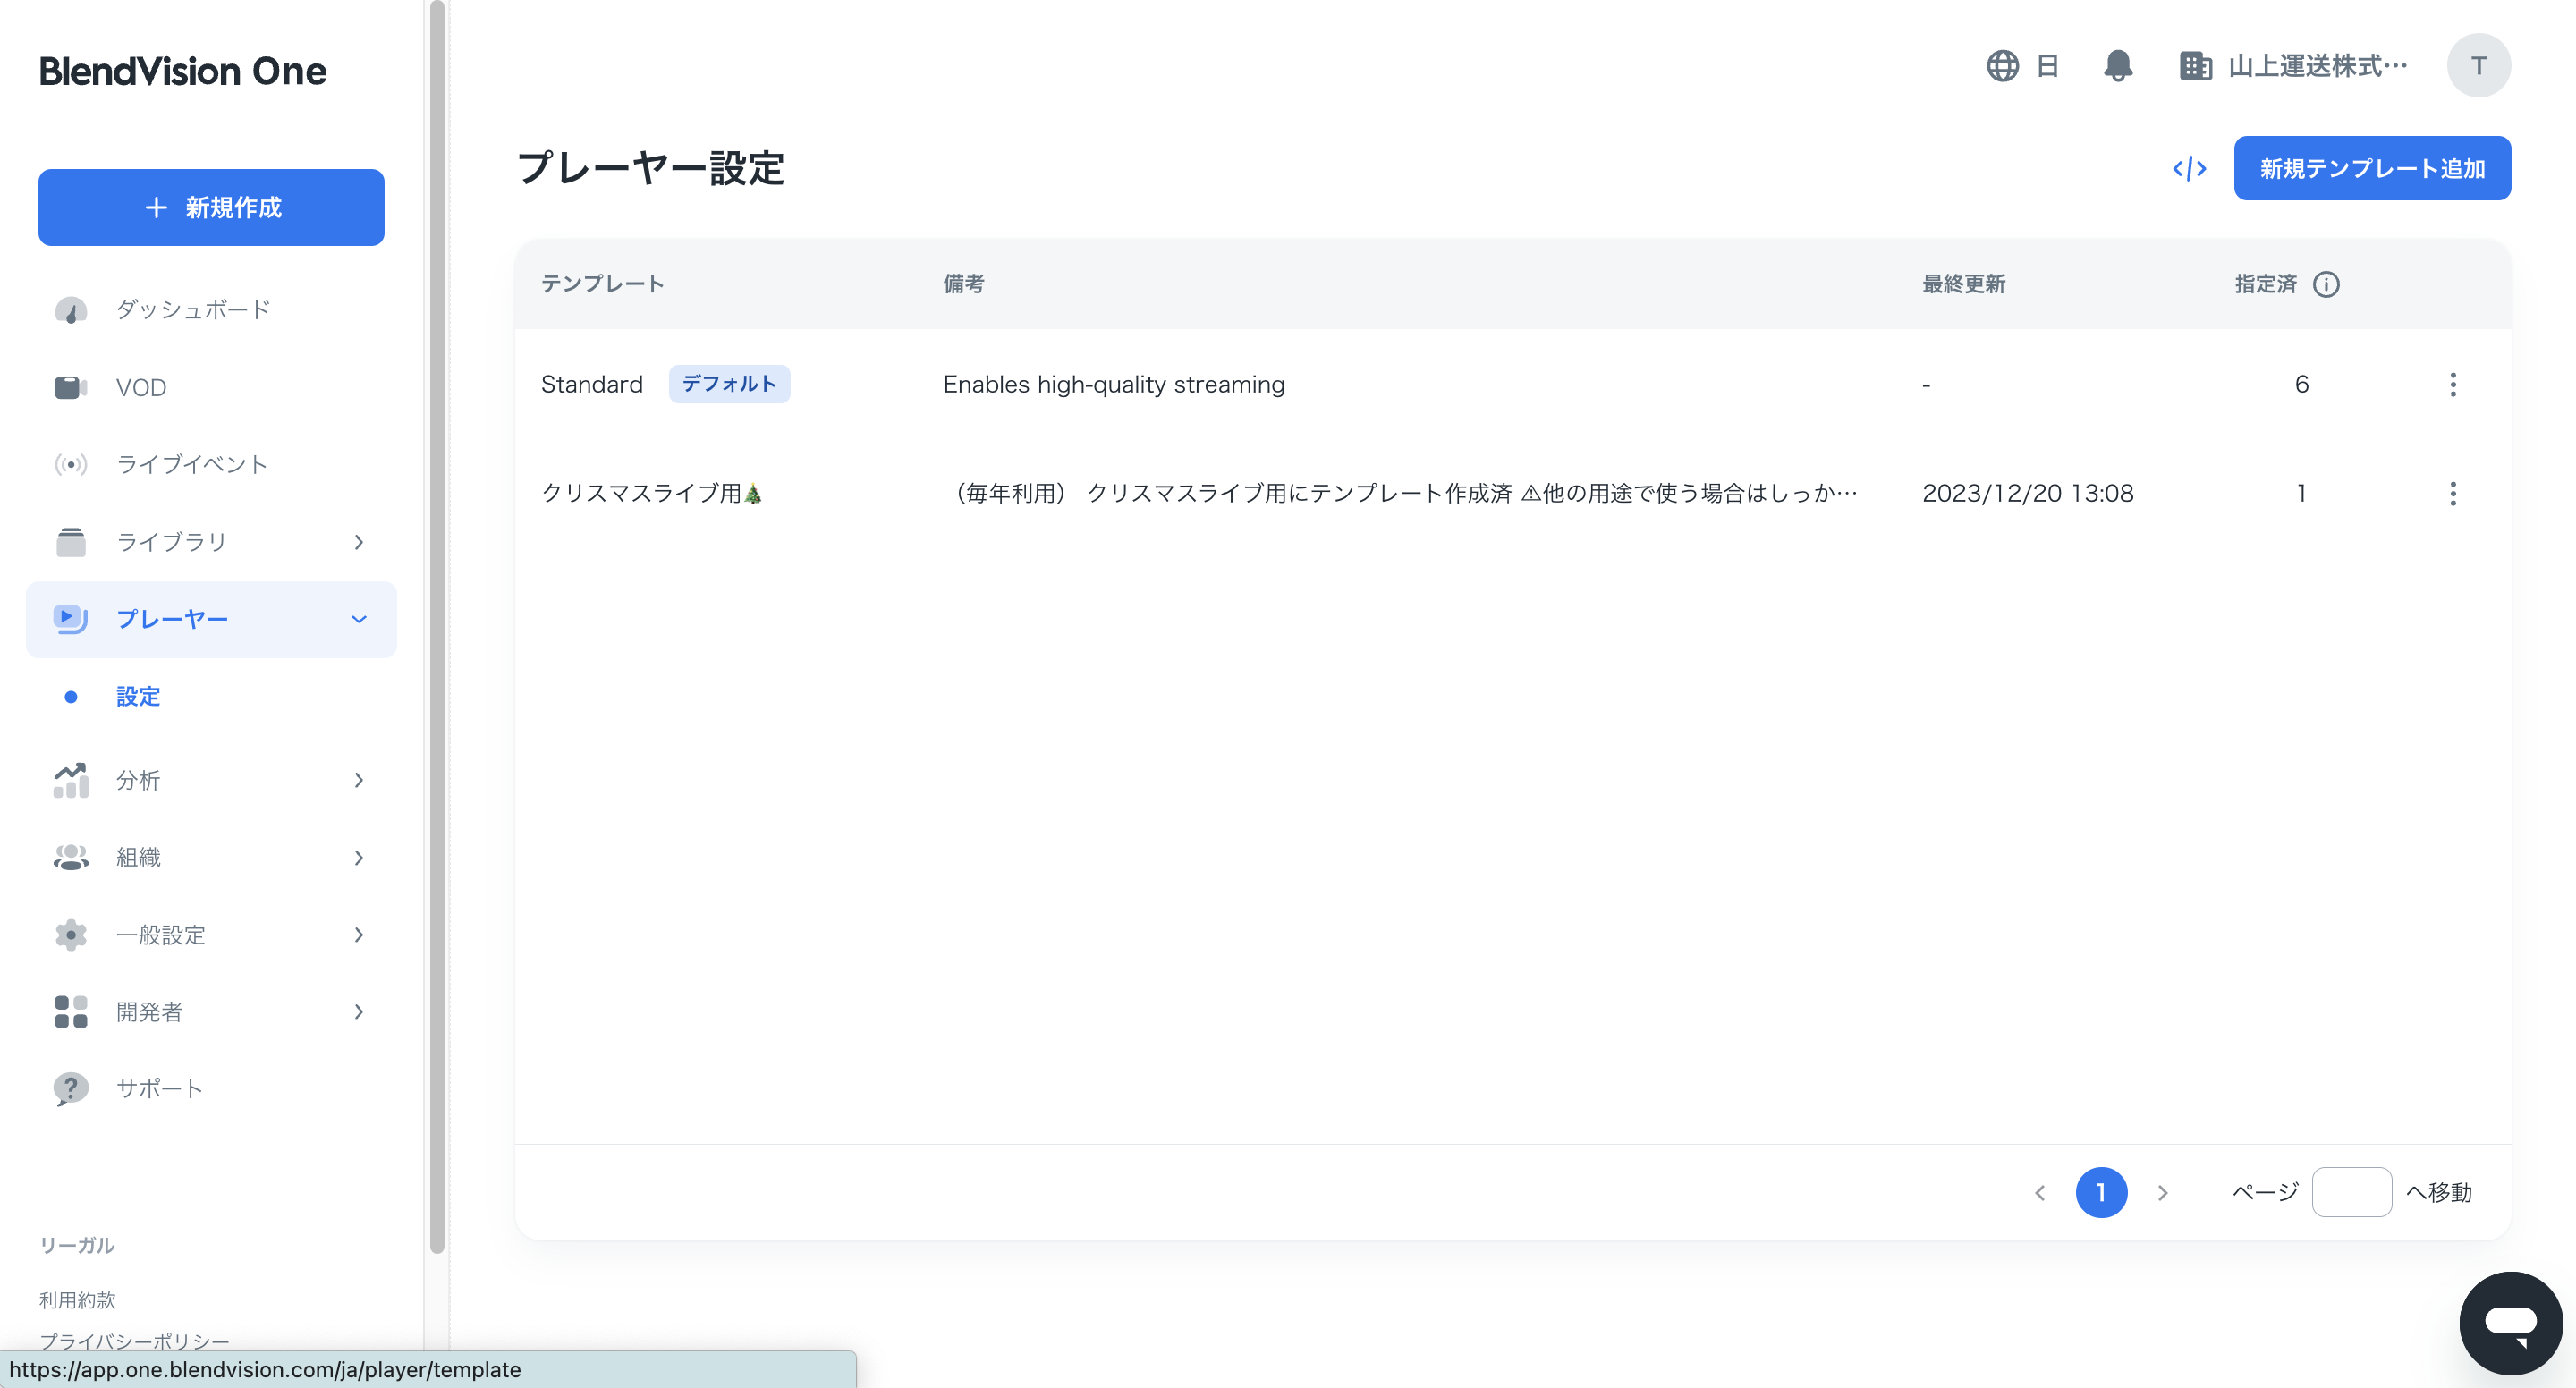This screenshot has width=2576, height=1388.
Task: Expand the 組織 menu chevron
Action: 359,857
